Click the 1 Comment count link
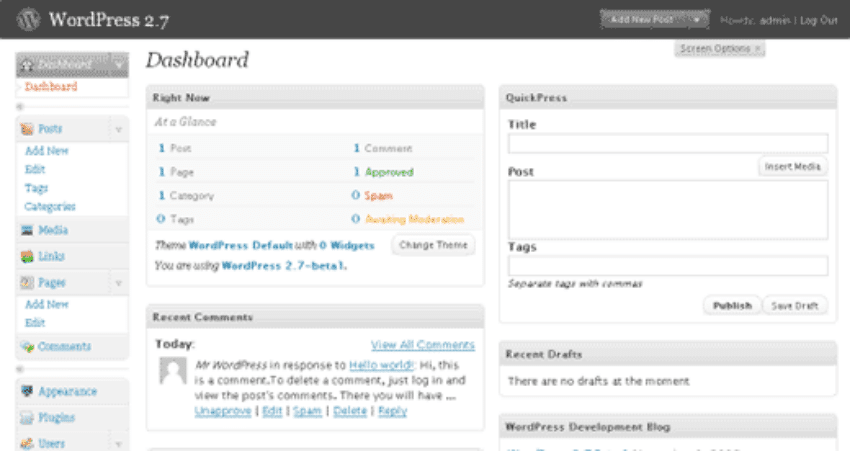 pyautogui.click(x=357, y=148)
